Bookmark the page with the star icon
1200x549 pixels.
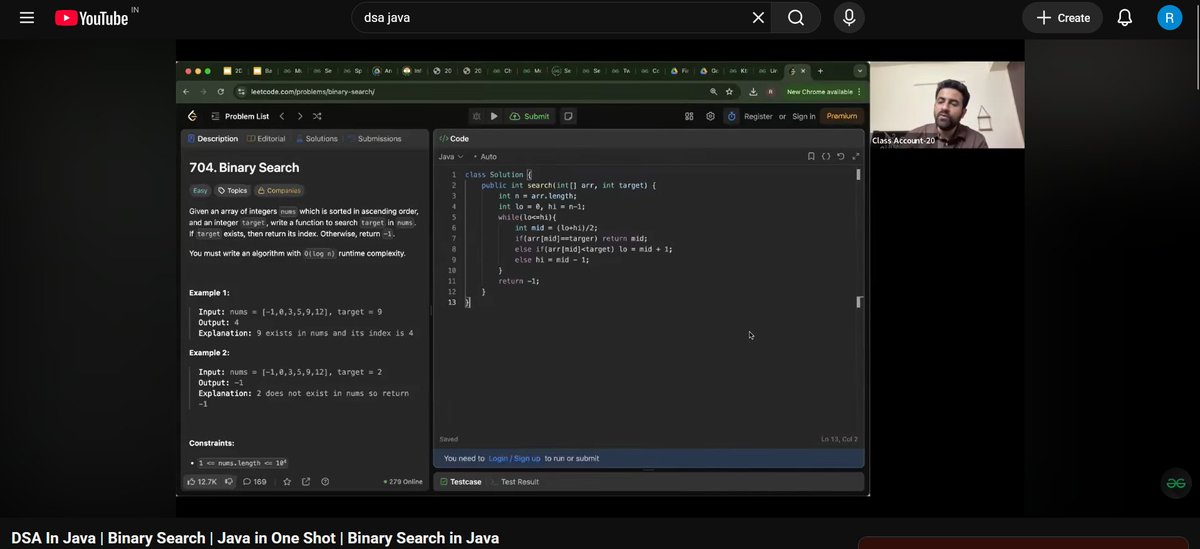[728, 92]
